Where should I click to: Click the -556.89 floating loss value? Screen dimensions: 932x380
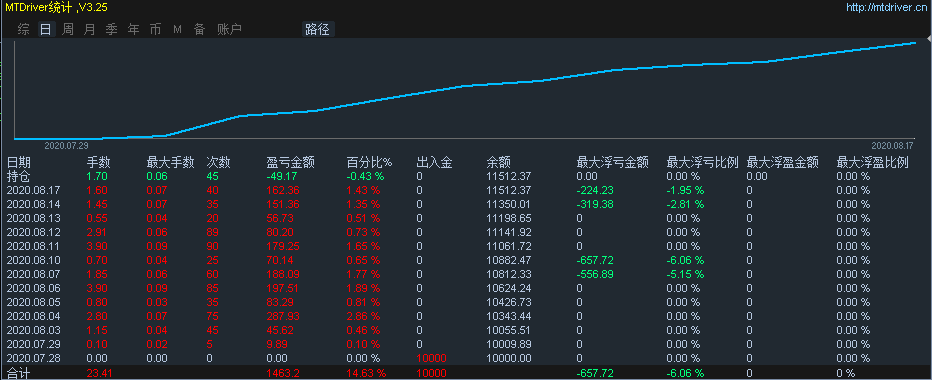click(x=595, y=274)
